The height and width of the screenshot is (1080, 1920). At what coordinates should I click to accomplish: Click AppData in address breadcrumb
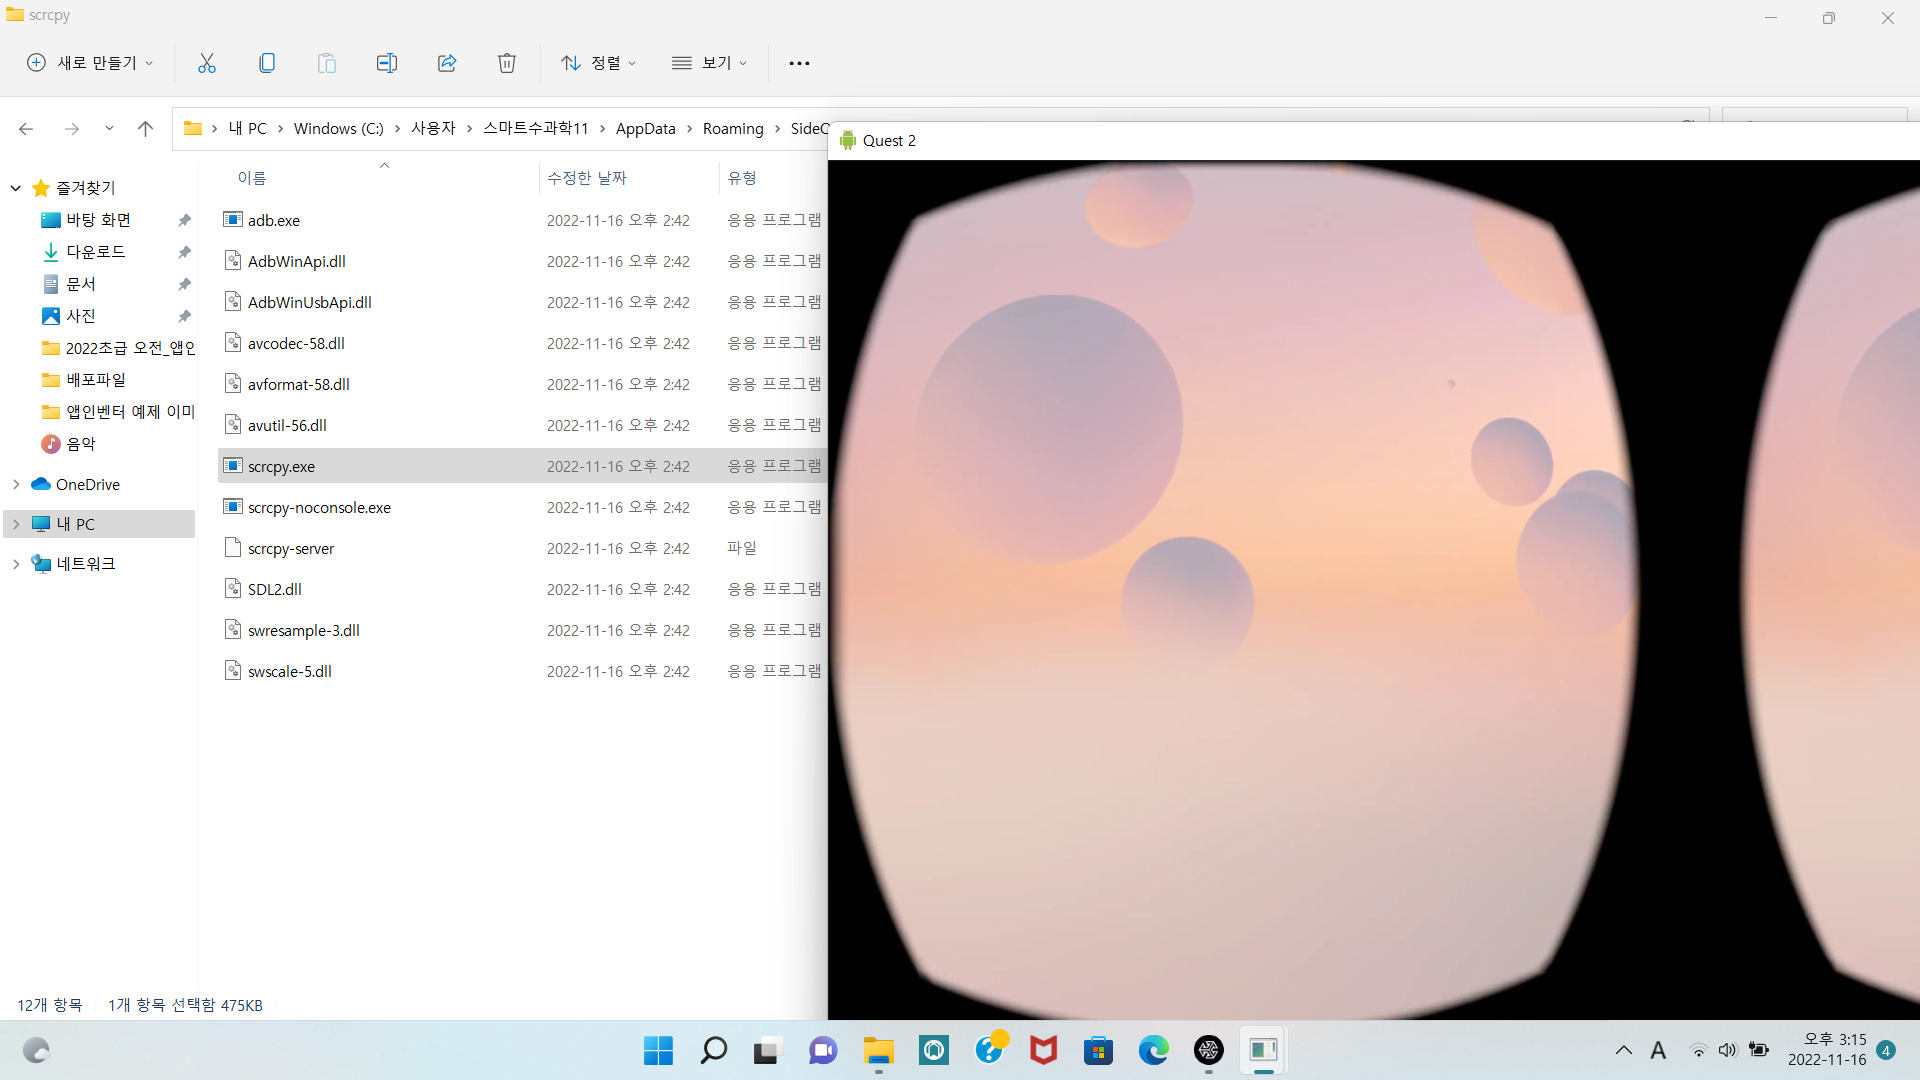tap(645, 128)
